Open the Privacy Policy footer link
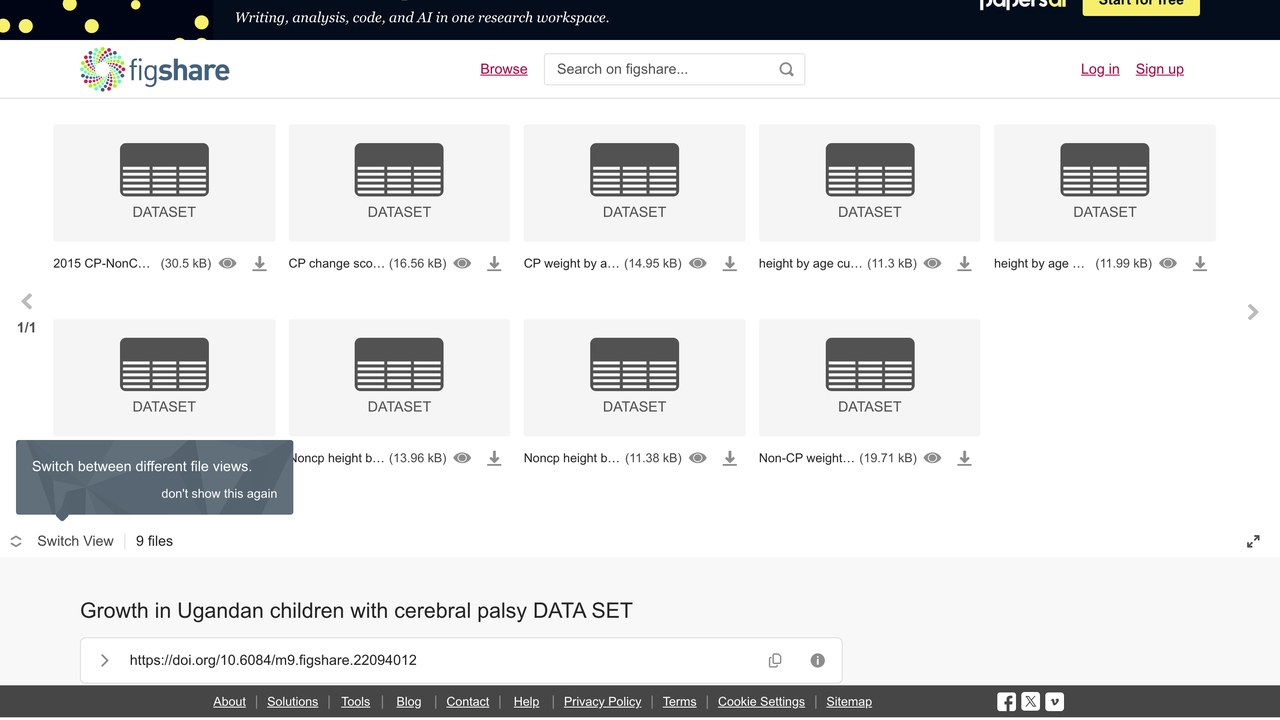1280x720 pixels. click(602, 702)
